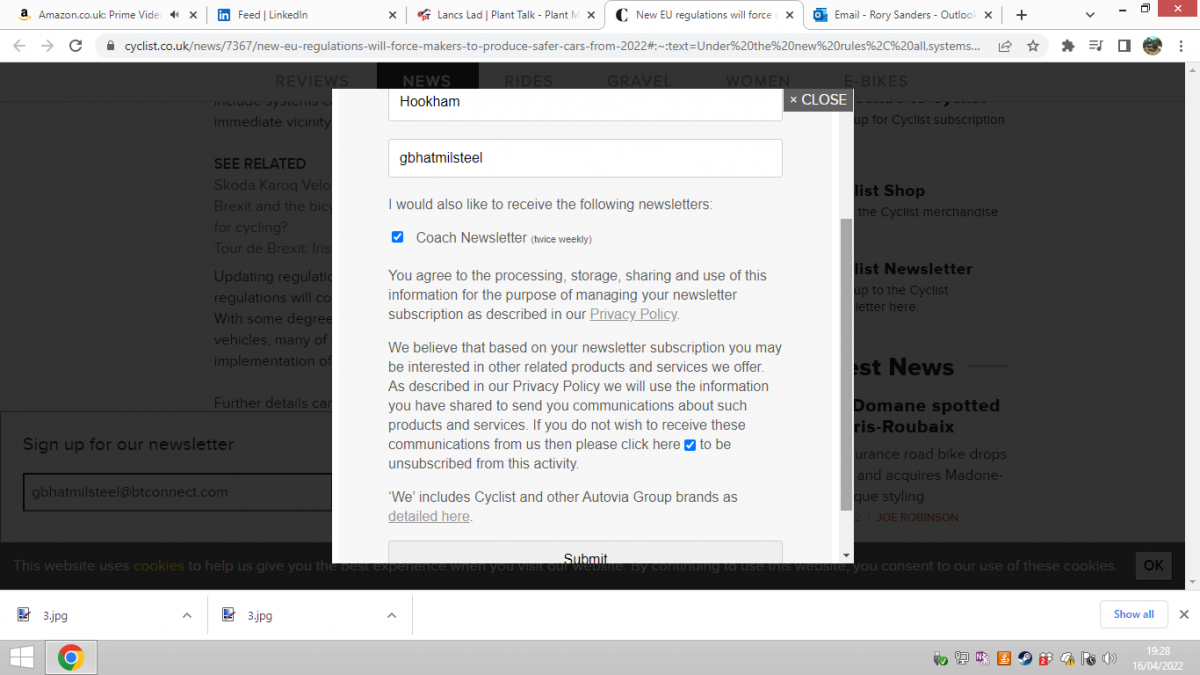The image size is (1200, 675).
Task: Open the Chrome extensions puzzle icon
Action: point(1068,46)
